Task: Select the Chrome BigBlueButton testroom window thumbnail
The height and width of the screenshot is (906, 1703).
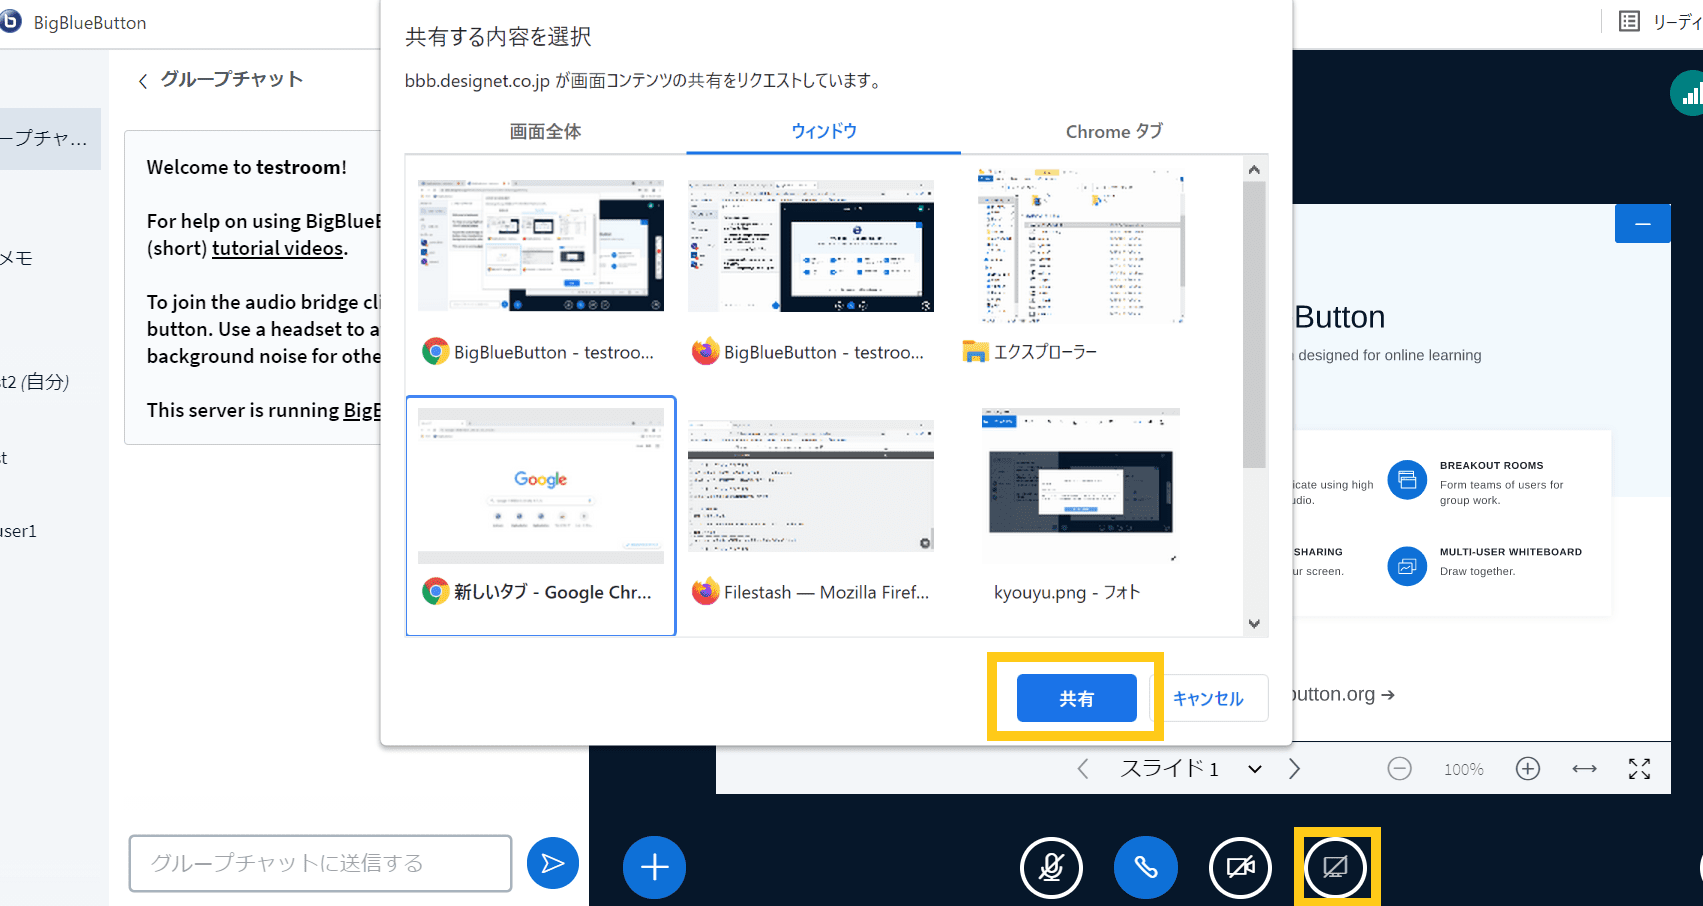Action: tap(541, 246)
